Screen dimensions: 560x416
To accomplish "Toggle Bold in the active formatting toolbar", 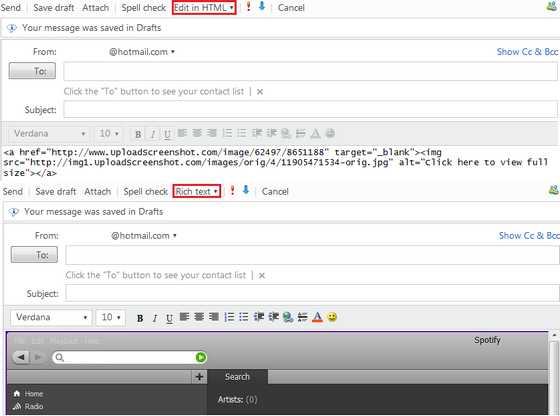I will 140,318.
